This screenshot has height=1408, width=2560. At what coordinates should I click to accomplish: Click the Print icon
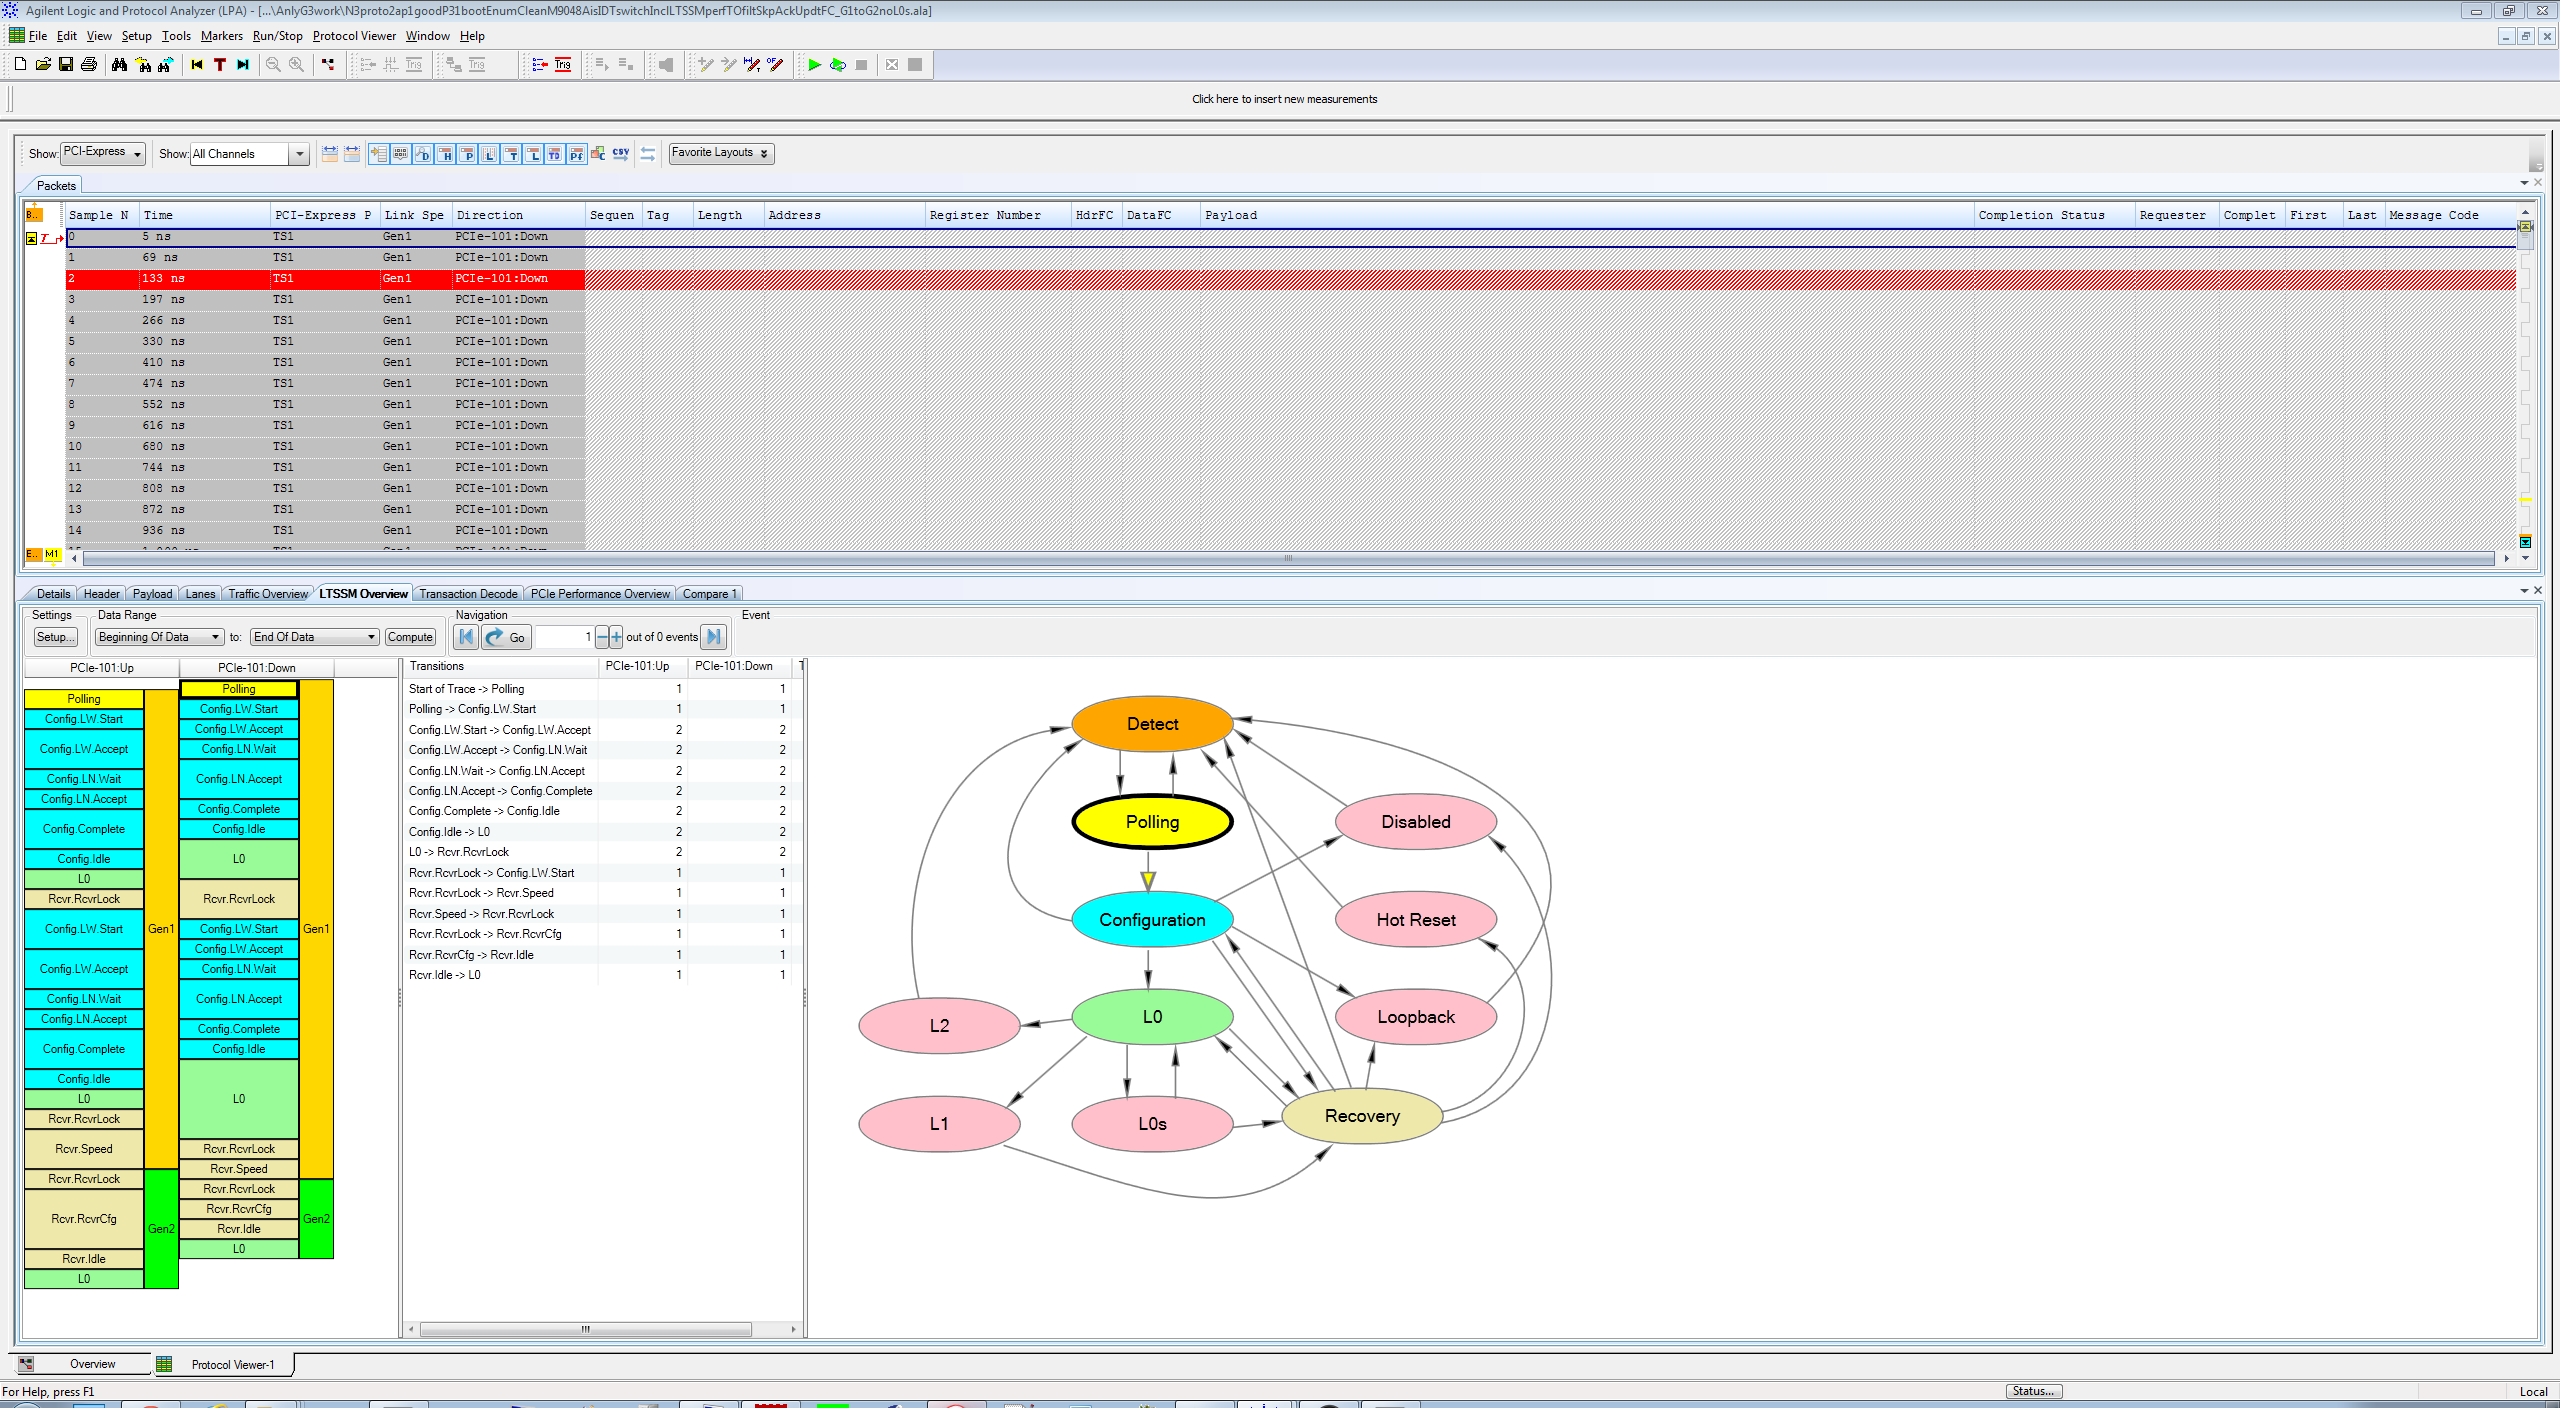coord(89,65)
